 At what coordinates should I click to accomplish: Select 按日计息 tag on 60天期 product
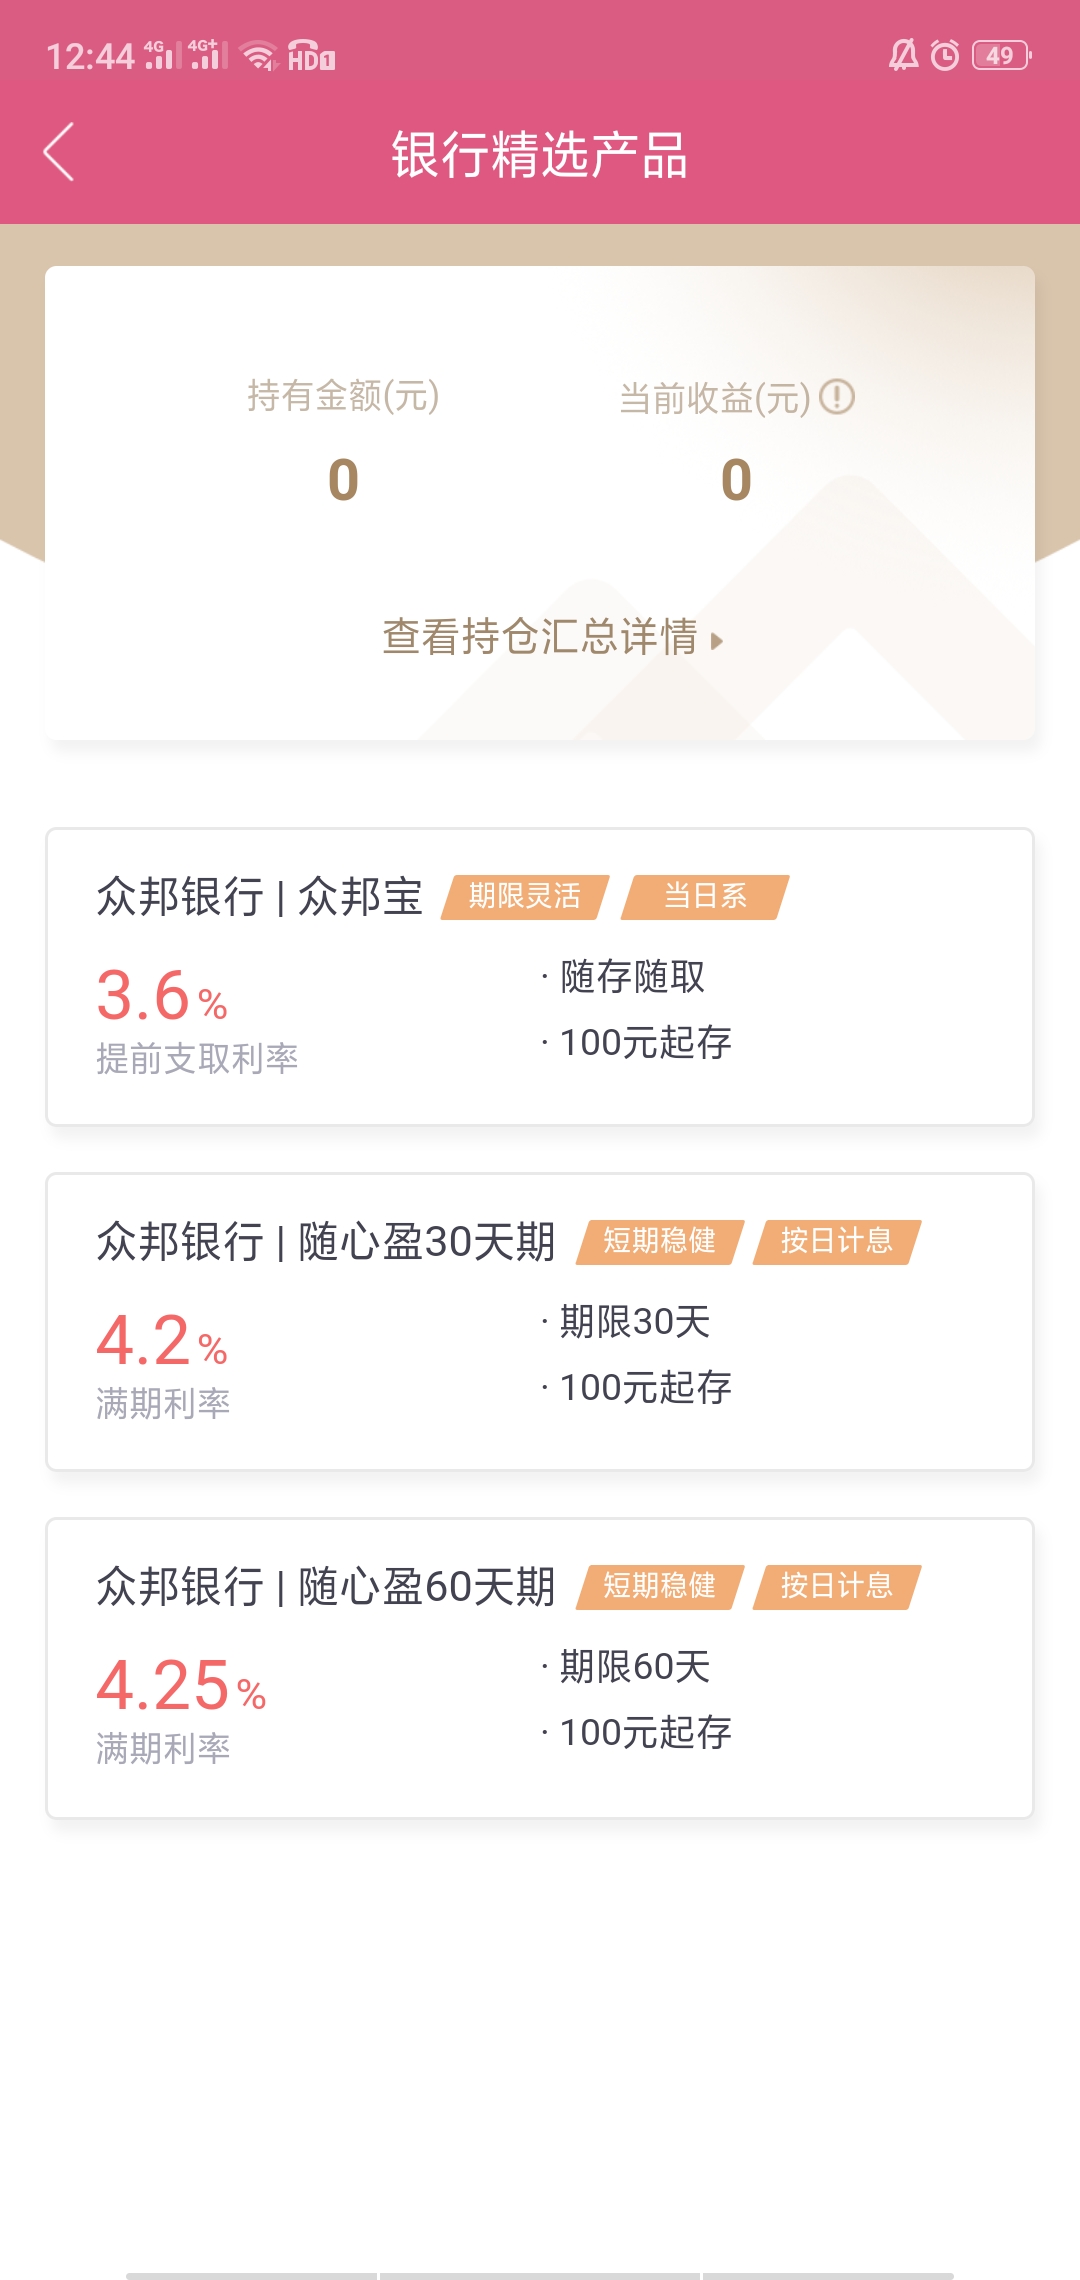(837, 1586)
